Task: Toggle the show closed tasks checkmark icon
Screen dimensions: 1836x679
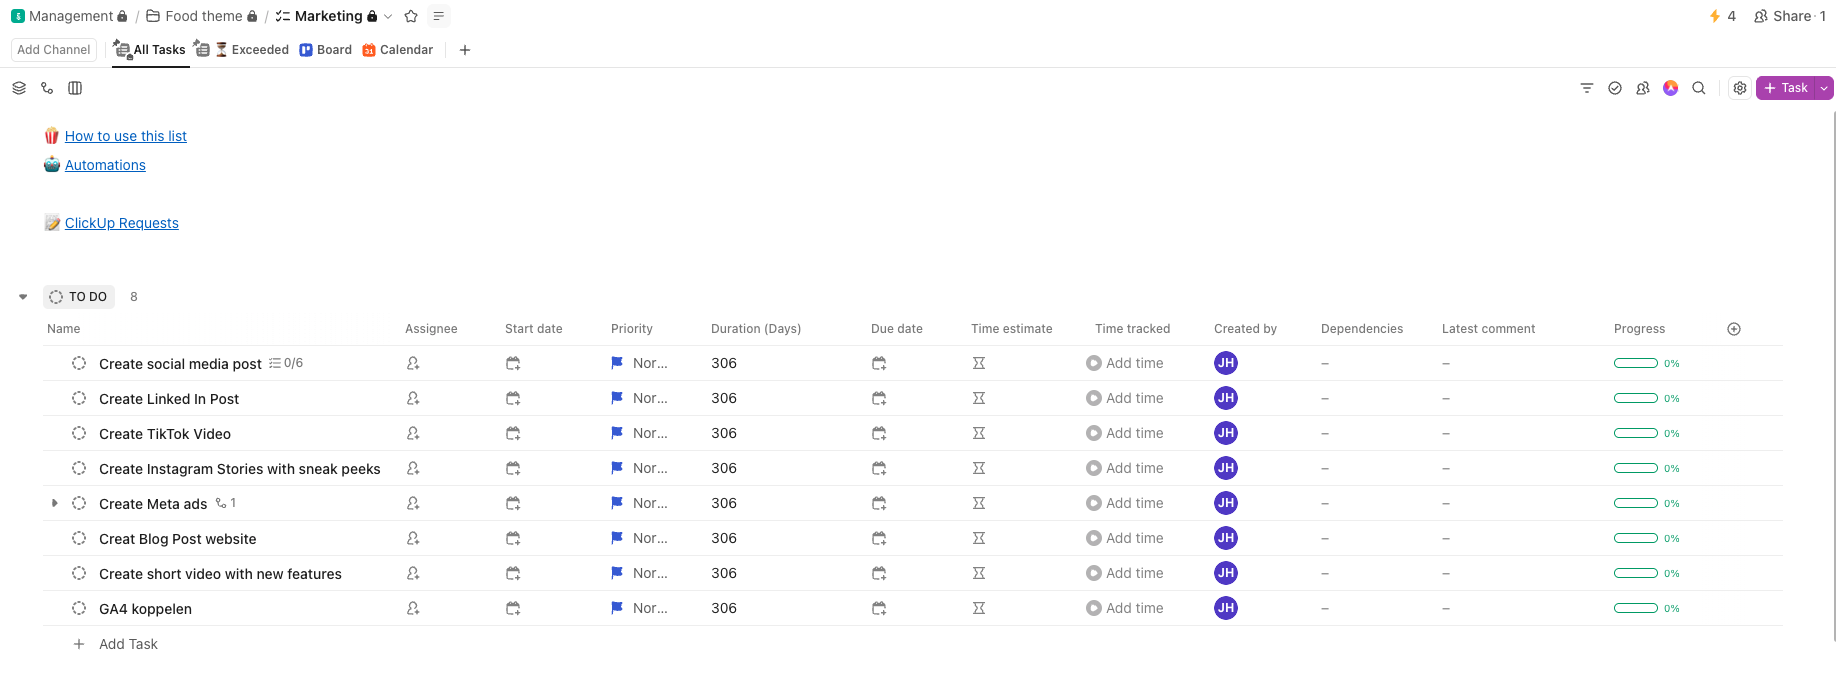Action: 1614,88
